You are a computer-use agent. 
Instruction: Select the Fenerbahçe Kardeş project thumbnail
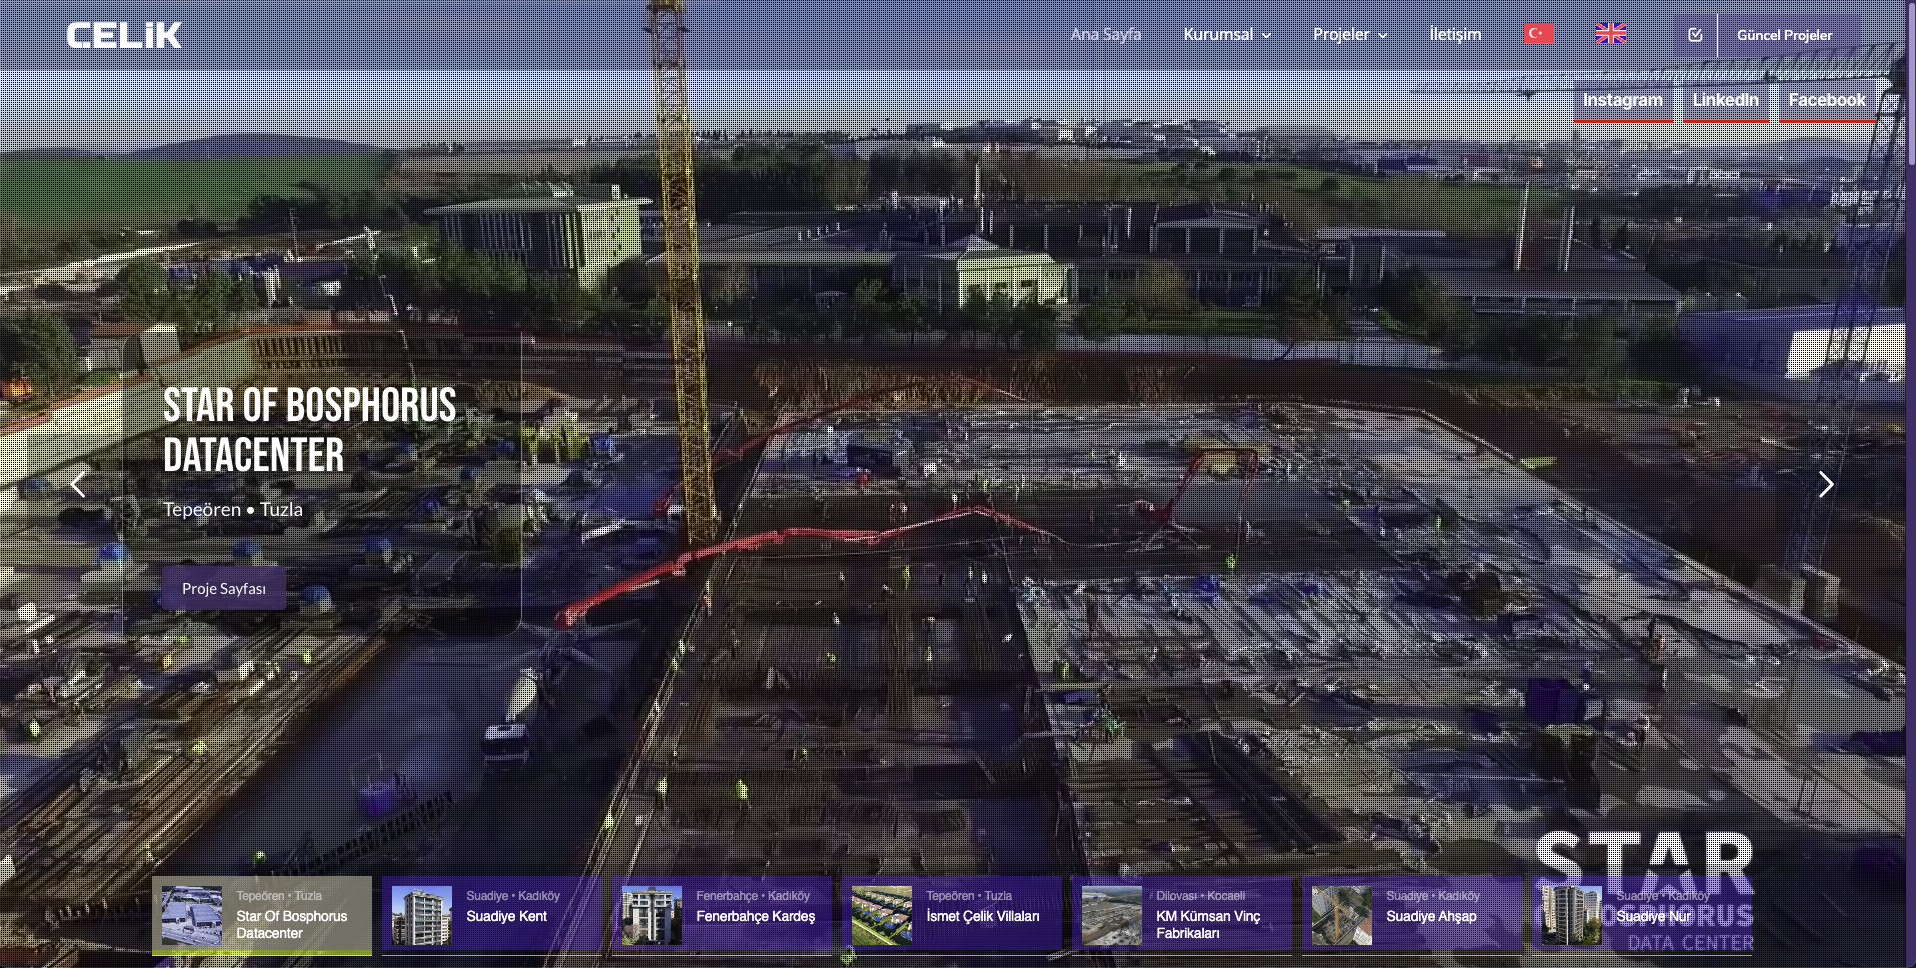tap(722, 916)
